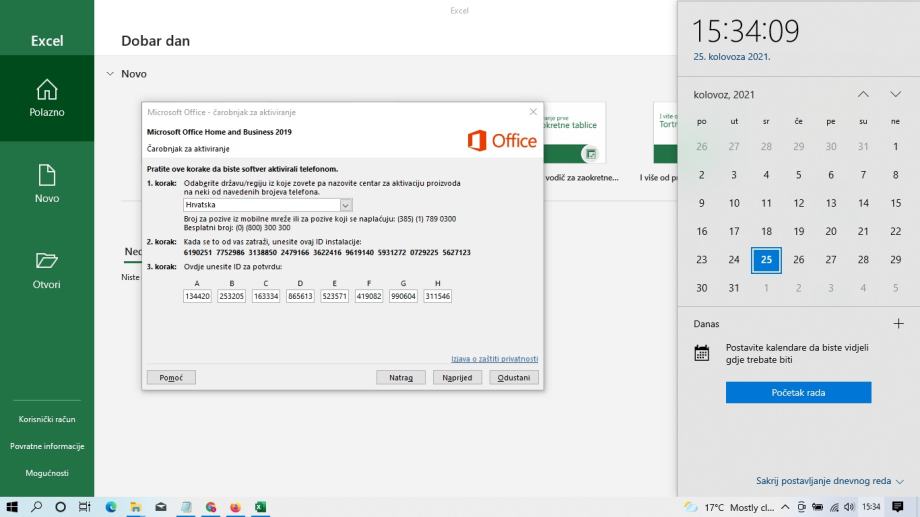The height and width of the screenshot is (517, 920).
Task: Open weather widget showing 17°C
Action: coord(729,507)
